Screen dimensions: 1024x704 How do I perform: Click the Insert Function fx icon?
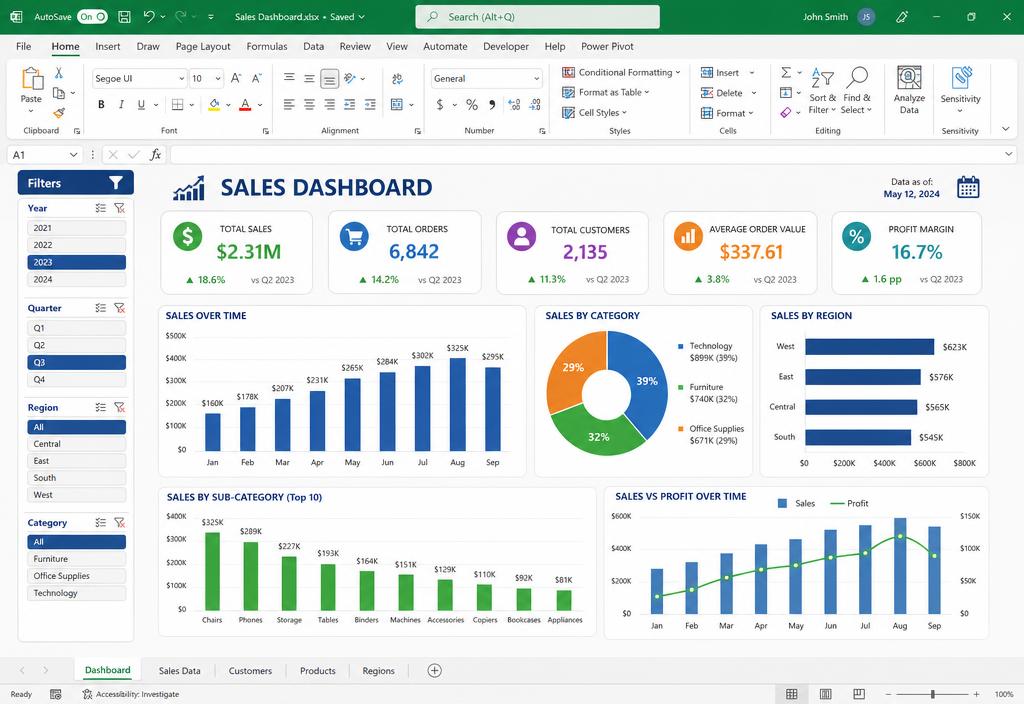point(155,155)
